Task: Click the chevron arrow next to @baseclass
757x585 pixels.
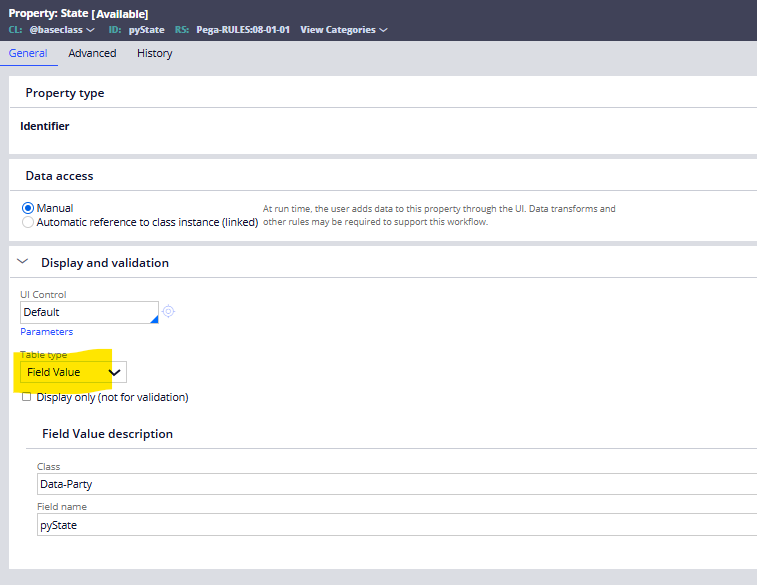Action: click(91, 30)
